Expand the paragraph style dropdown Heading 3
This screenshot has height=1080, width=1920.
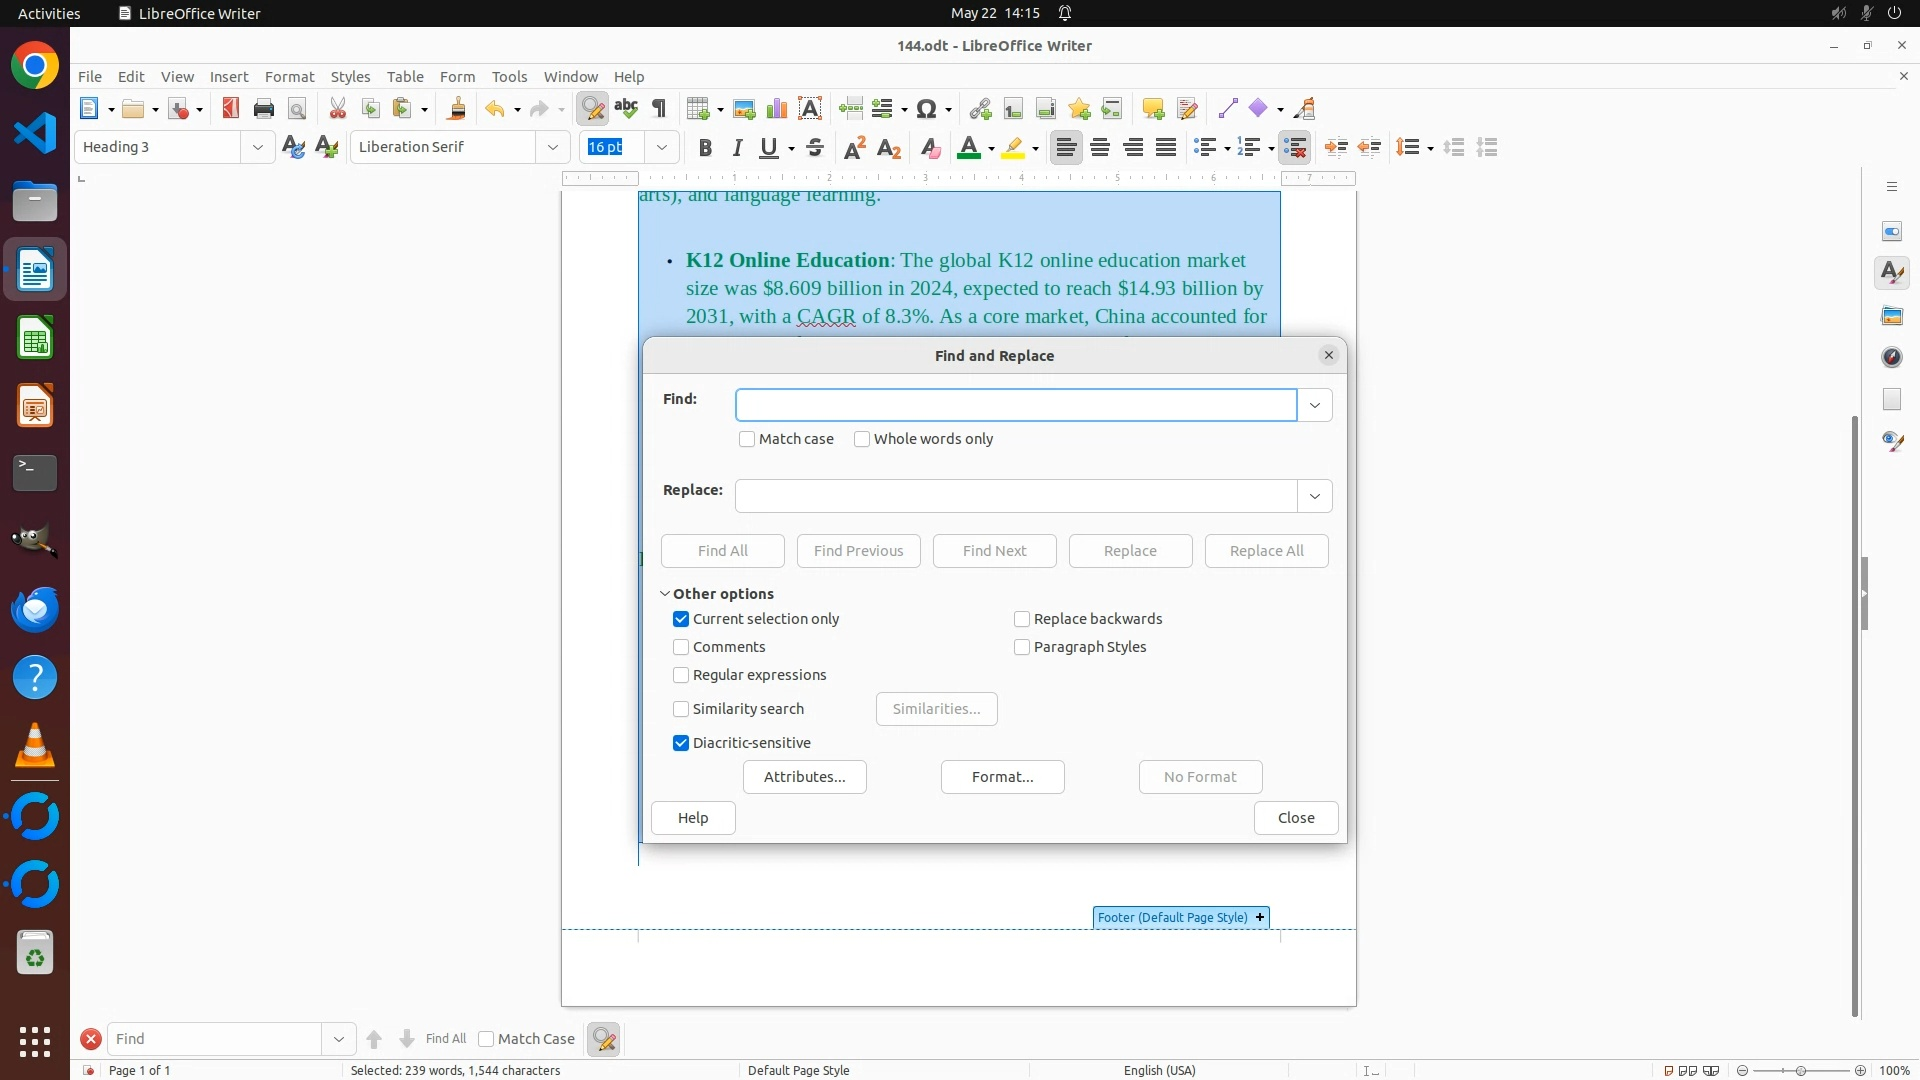coord(257,148)
